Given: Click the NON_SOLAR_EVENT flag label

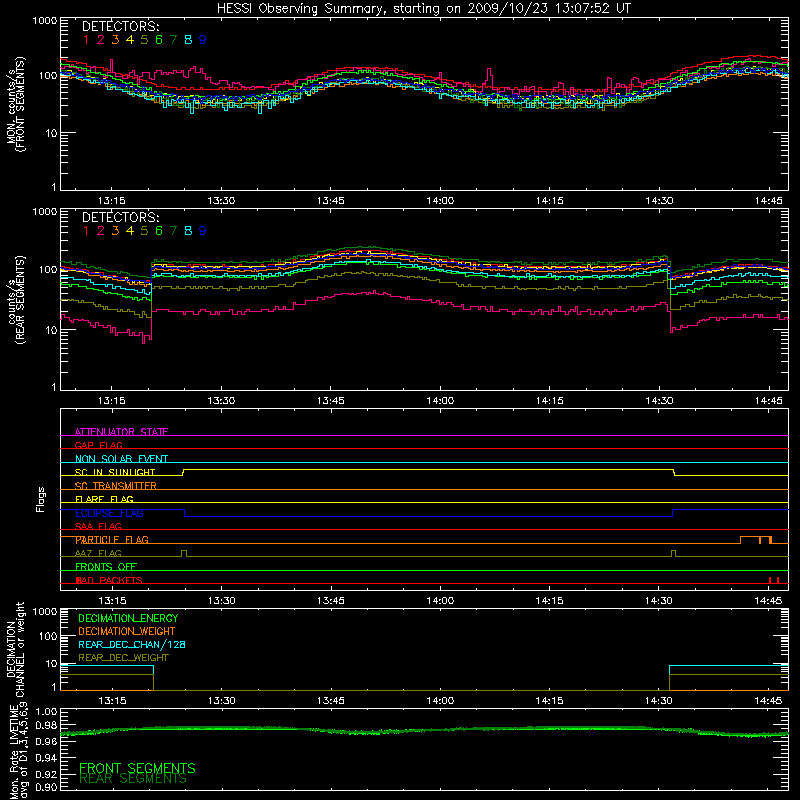Looking at the screenshot, I should (x=121, y=459).
